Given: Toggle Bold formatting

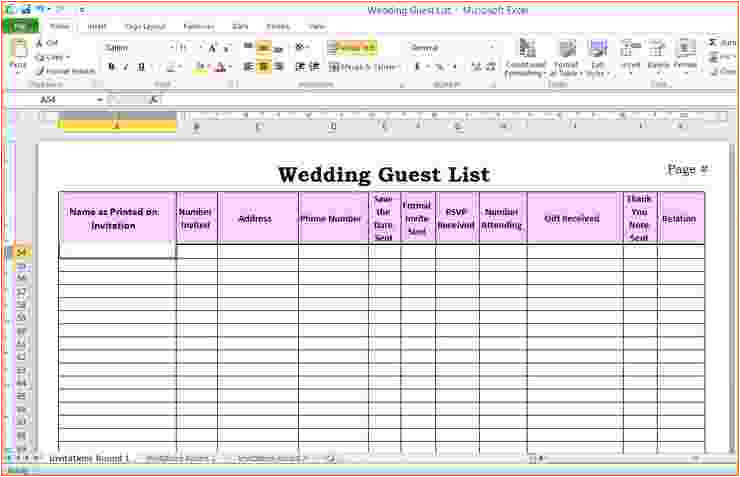Looking at the screenshot, I should coord(111,67).
